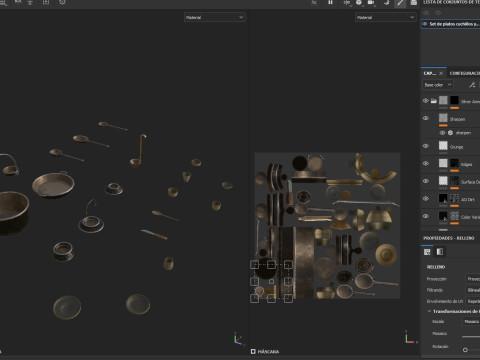The image size is (480, 360).
Task: Click the Rotación slider knob
Action: (465, 350)
